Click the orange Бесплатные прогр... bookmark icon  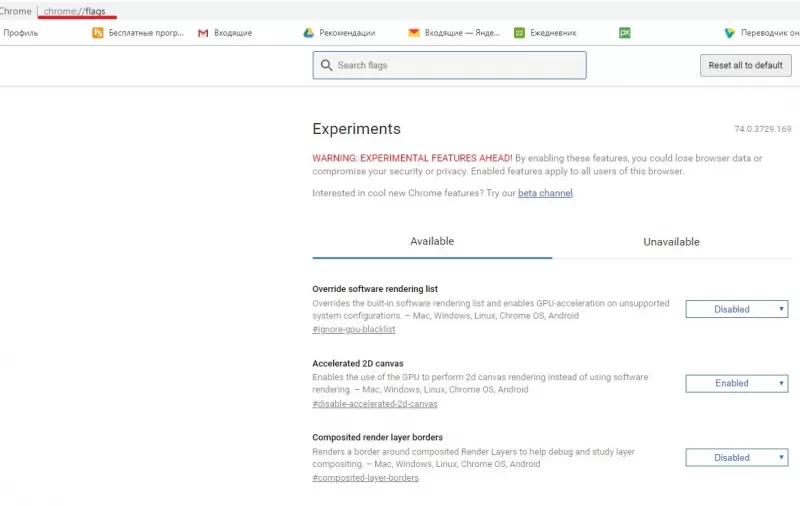pos(98,33)
